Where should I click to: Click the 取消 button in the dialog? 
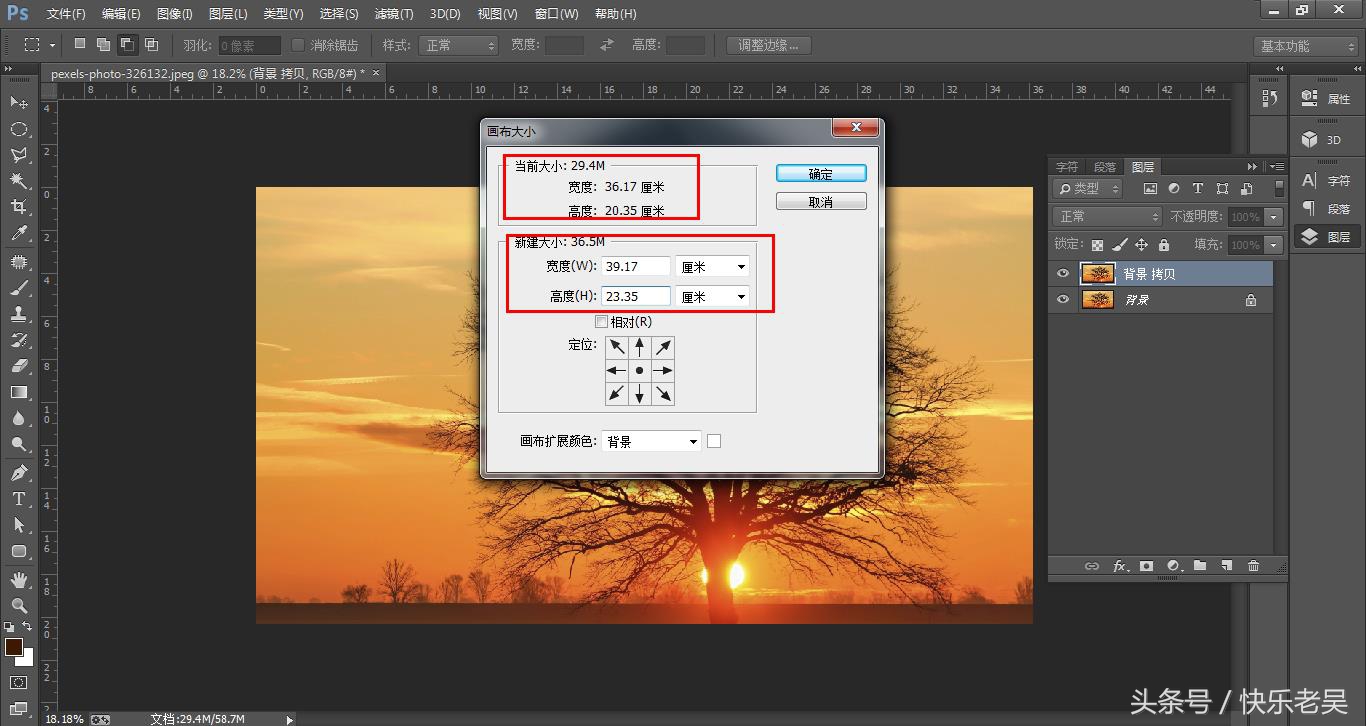(820, 200)
